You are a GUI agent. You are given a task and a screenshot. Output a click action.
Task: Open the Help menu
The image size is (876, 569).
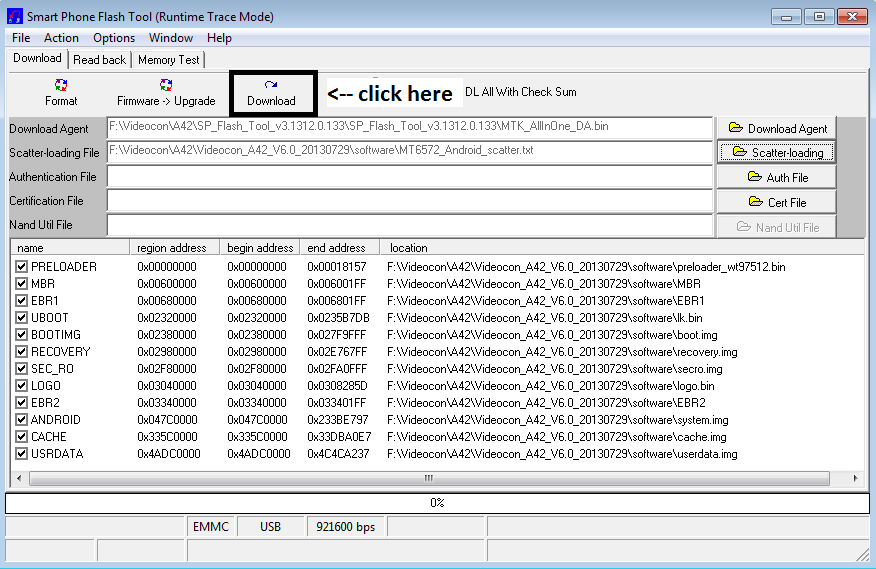(219, 38)
